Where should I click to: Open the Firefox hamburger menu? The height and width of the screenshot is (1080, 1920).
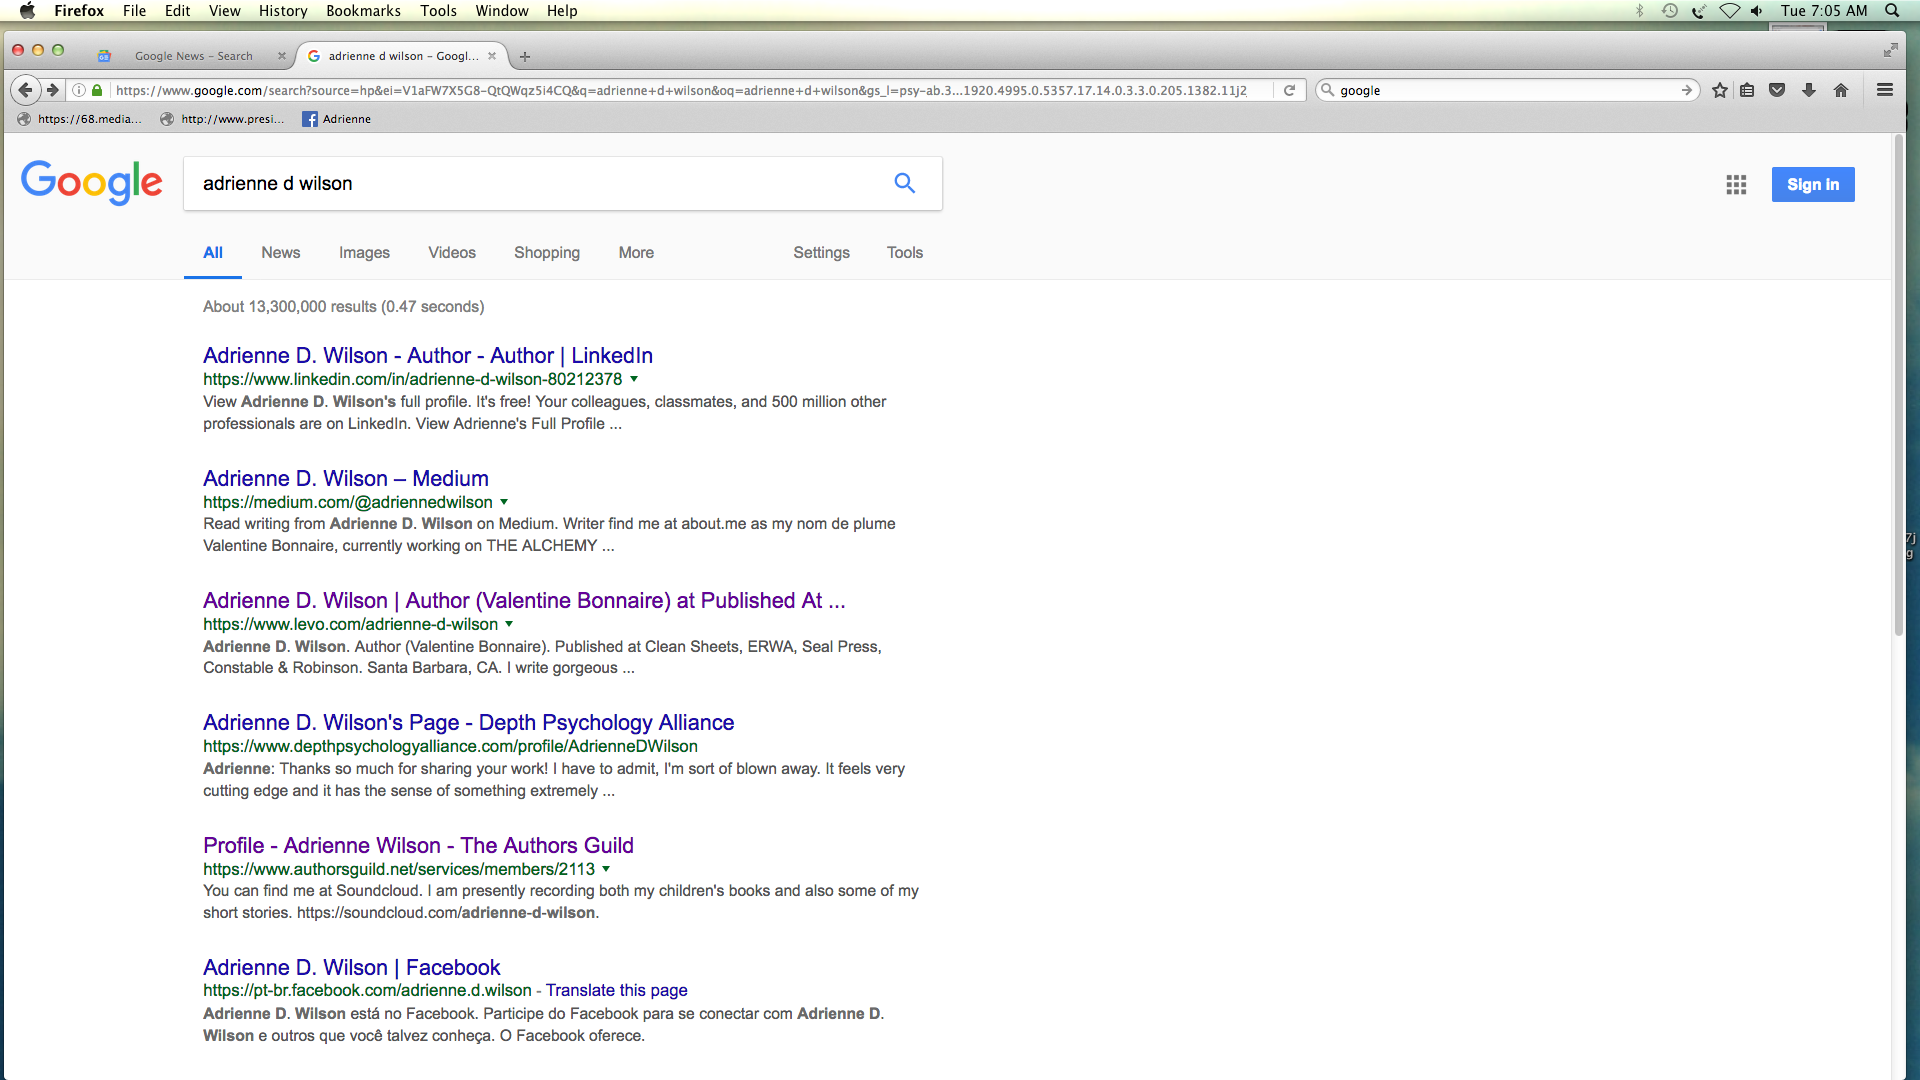point(1885,90)
